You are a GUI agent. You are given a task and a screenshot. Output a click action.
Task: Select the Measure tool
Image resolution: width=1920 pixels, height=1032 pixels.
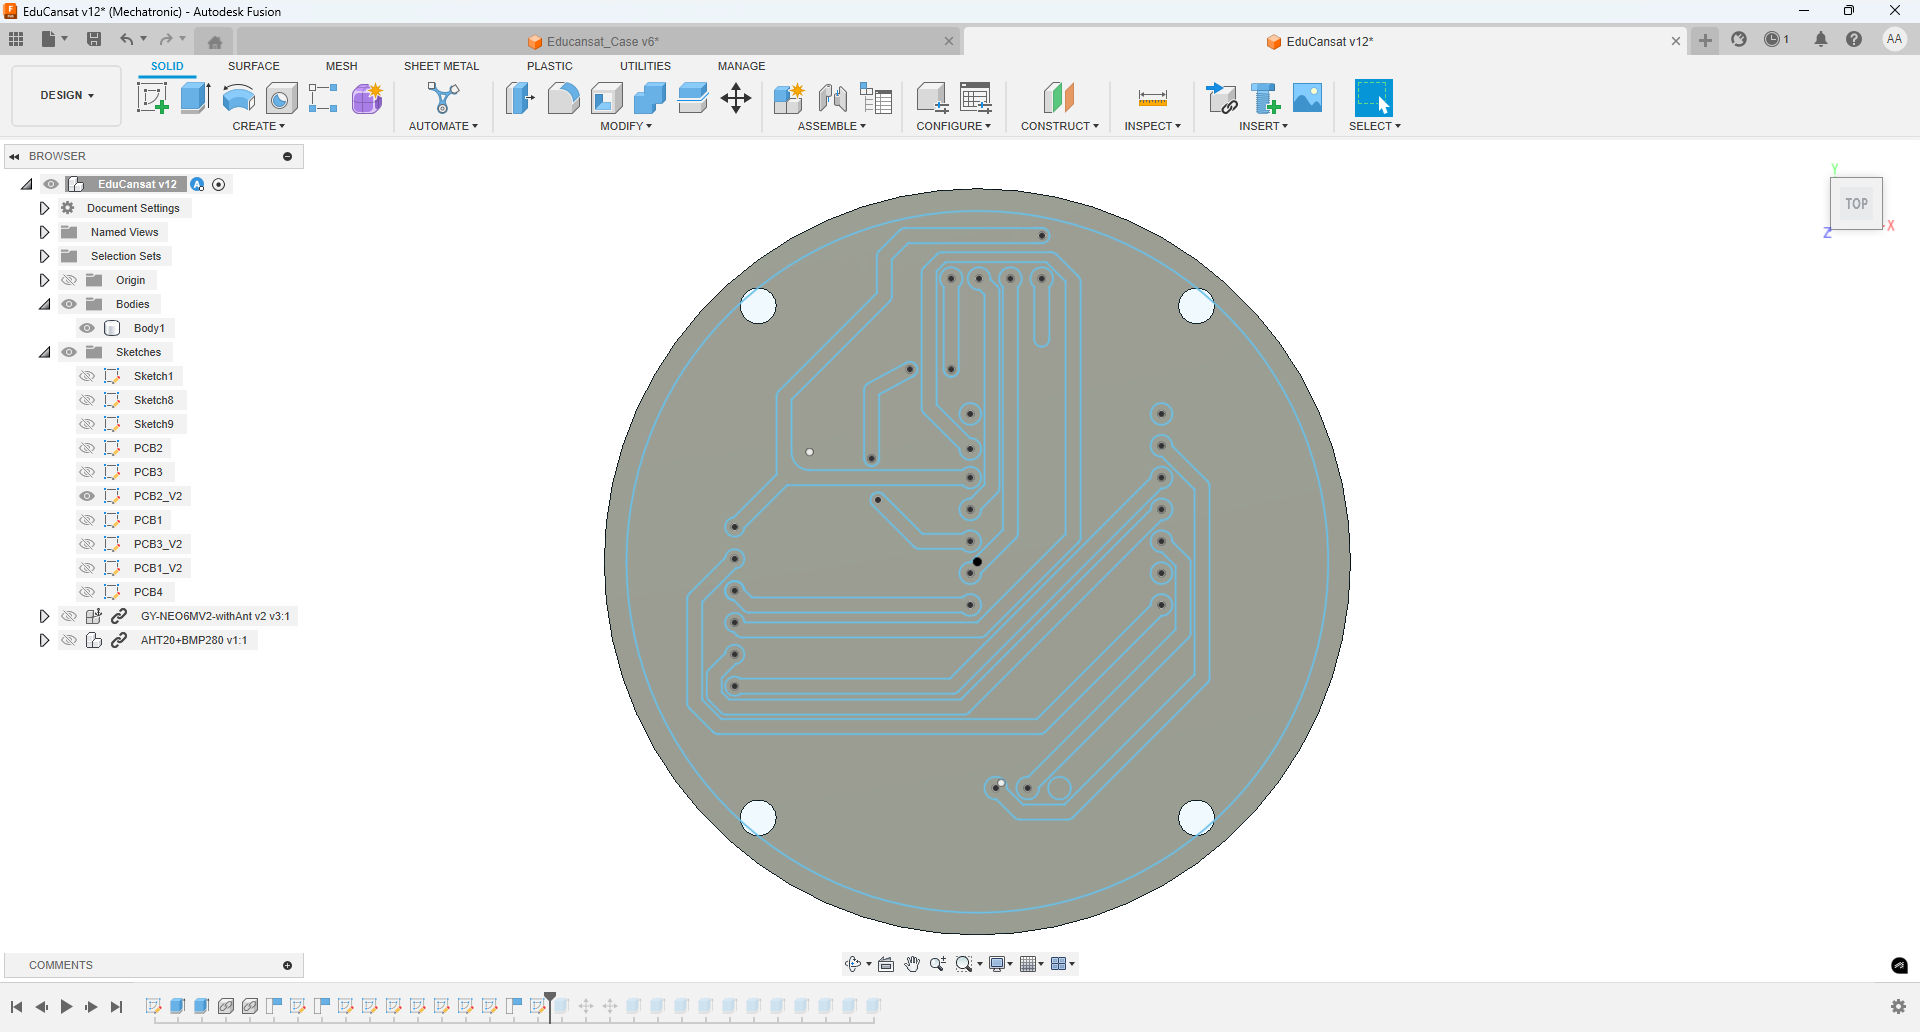pyautogui.click(x=1152, y=98)
